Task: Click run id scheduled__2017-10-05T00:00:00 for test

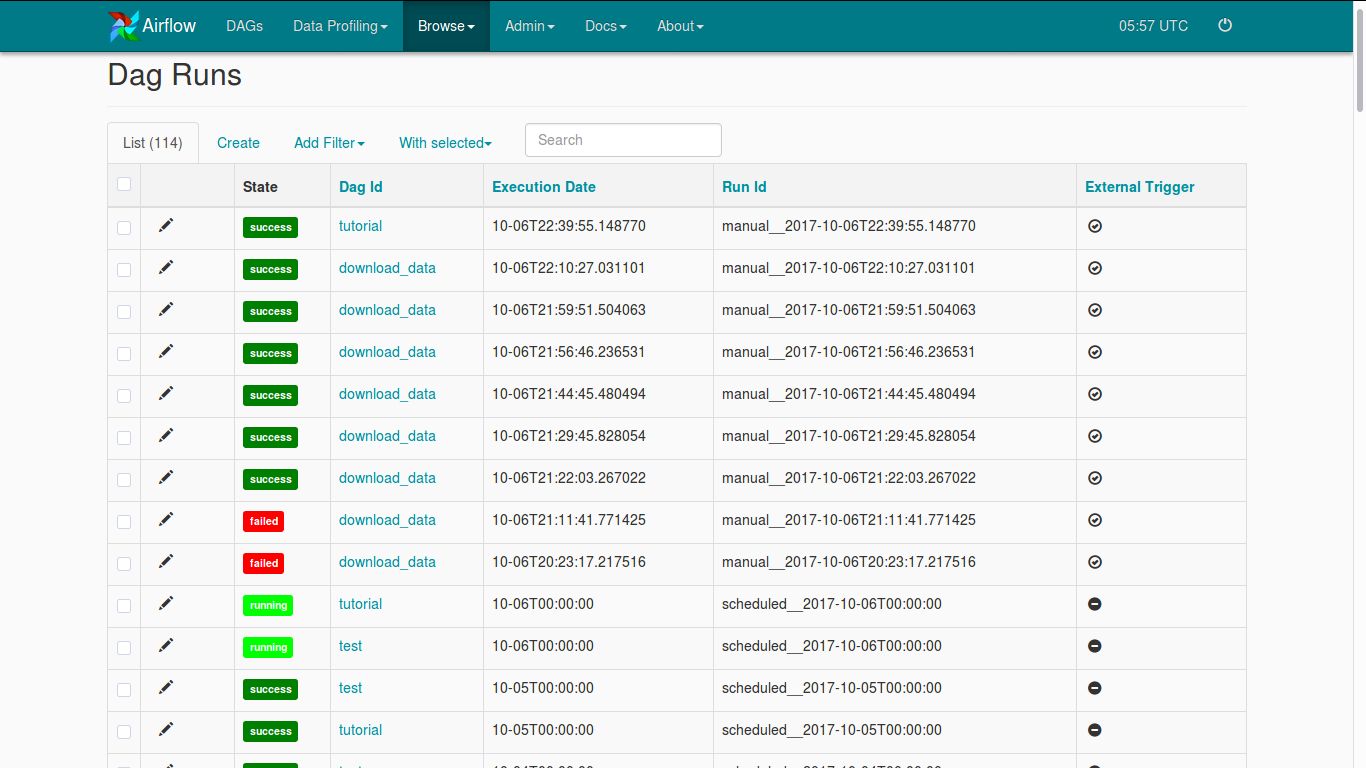Action: 832,688
